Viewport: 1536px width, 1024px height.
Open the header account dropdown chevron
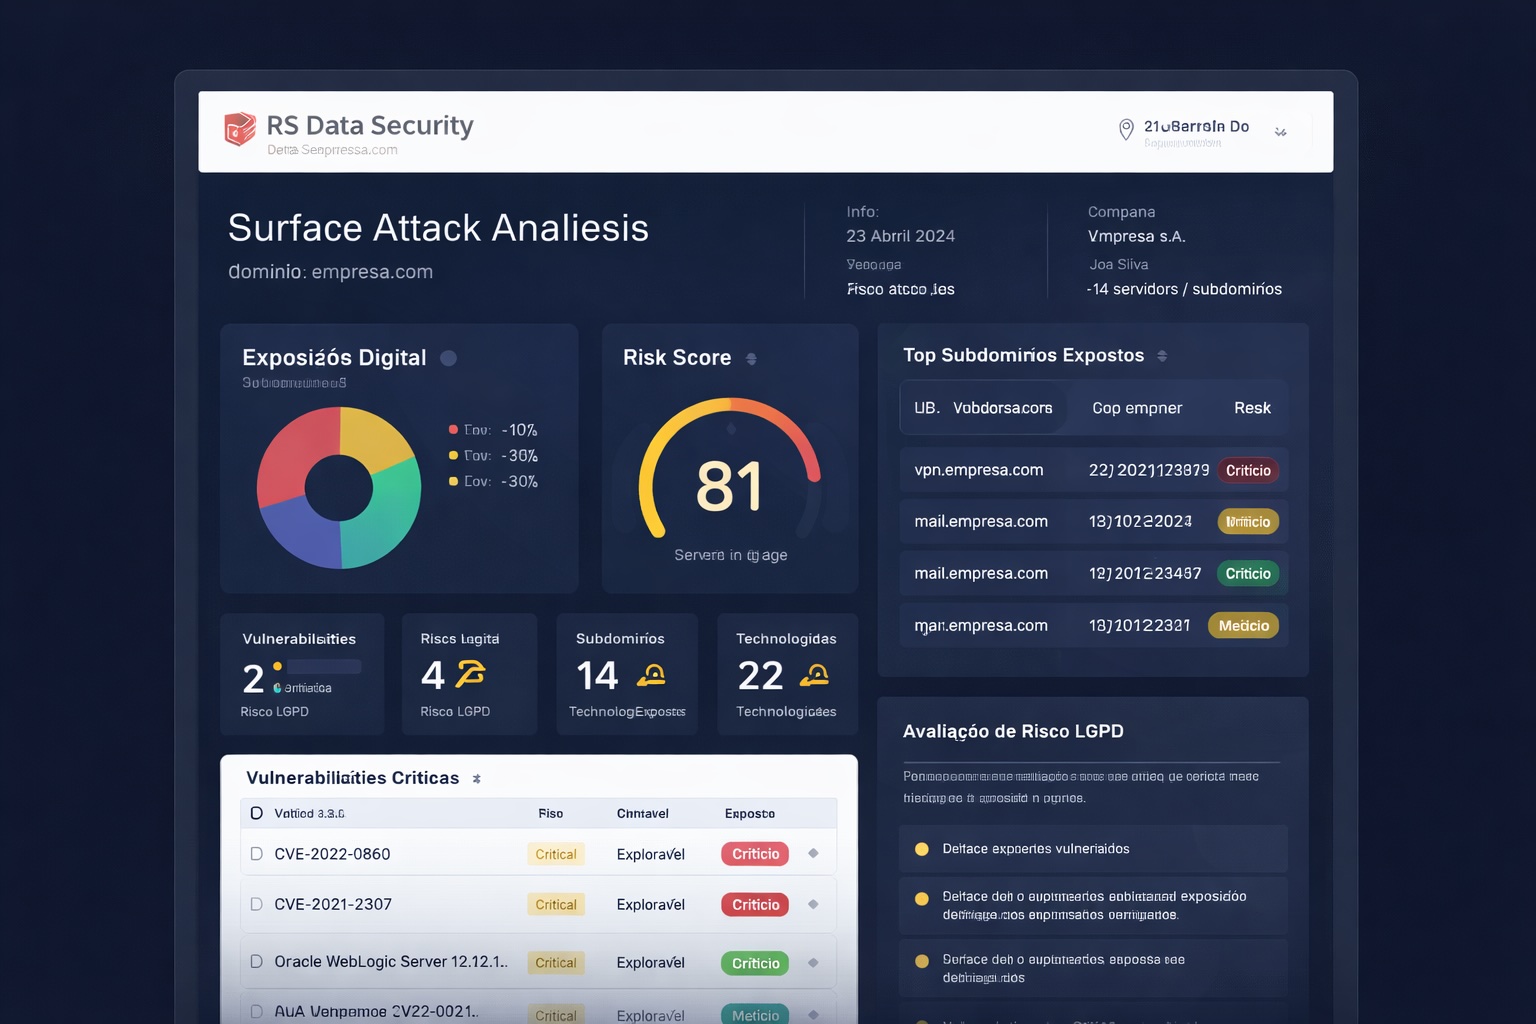coord(1281,132)
